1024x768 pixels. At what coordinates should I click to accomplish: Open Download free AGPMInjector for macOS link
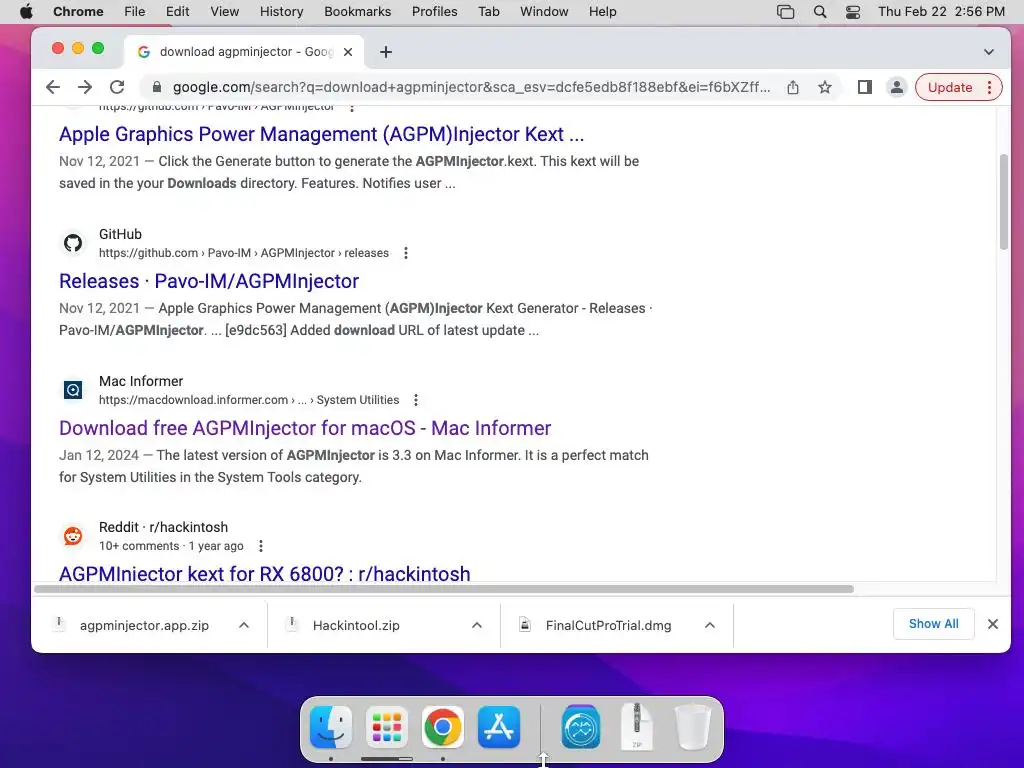tap(305, 428)
